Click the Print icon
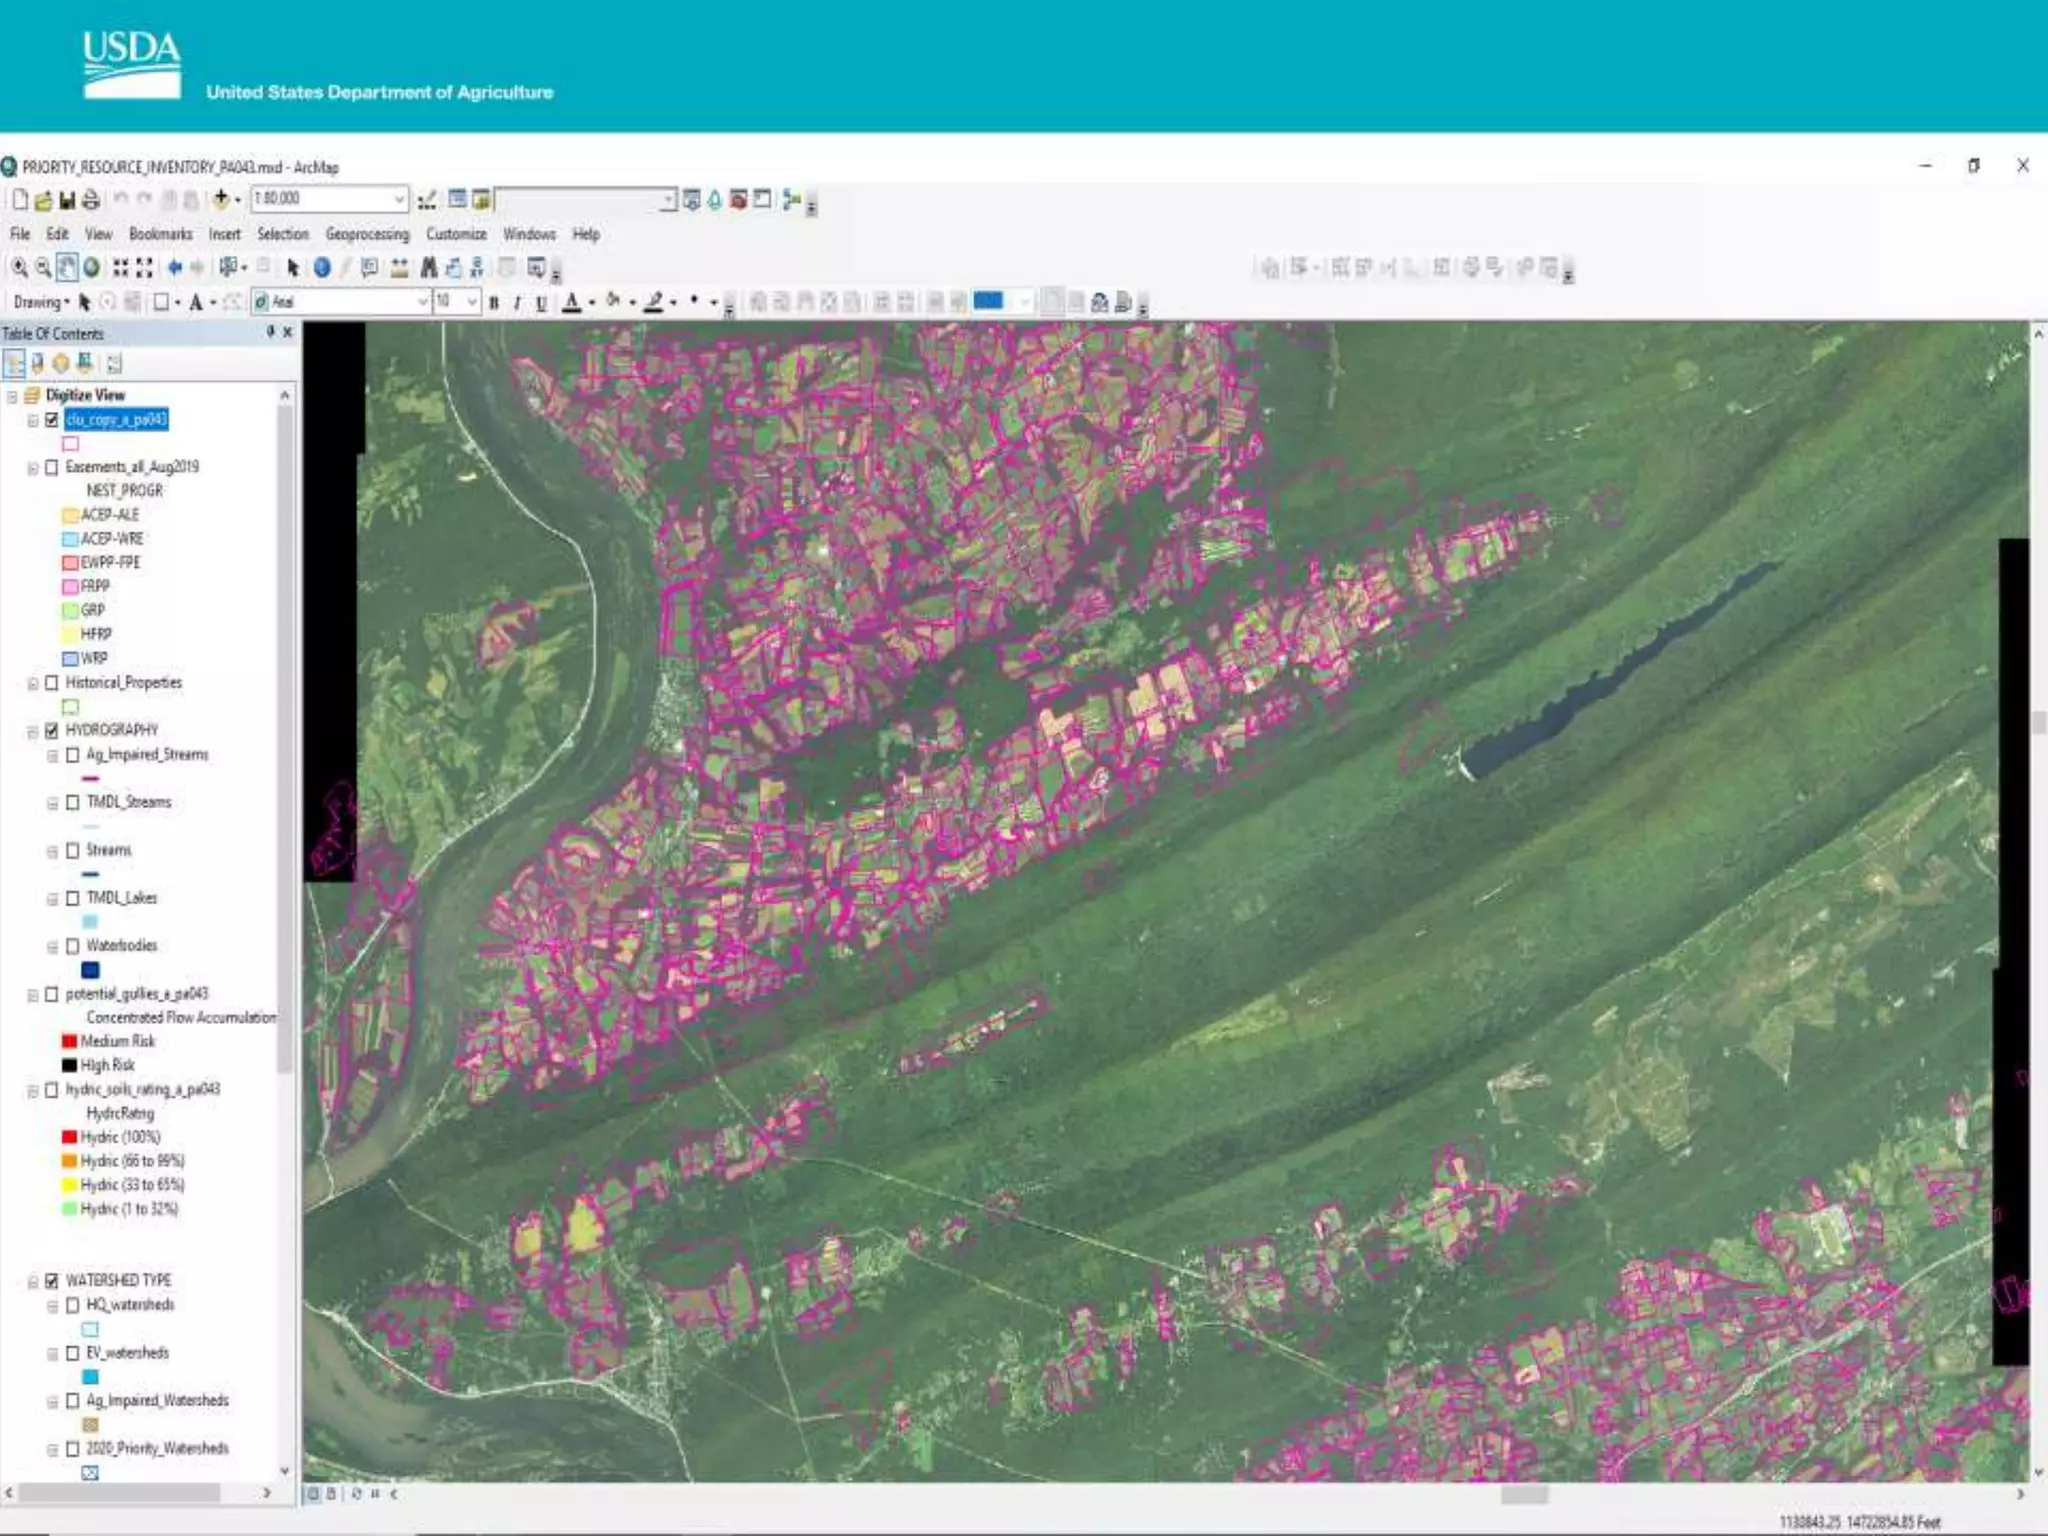The image size is (2048, 1536). pyautogui.click(x=91, y=200)
